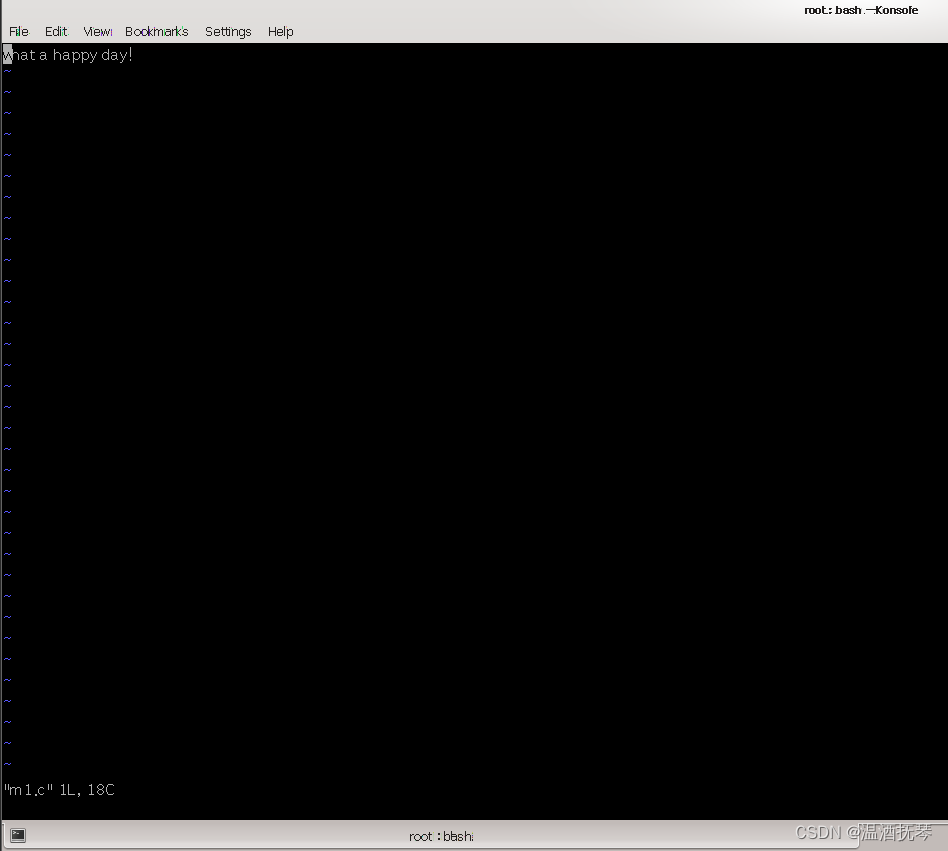
Task: Click the "1L" line count indicator
Action: pyautogui.click(x=67, y=789)
